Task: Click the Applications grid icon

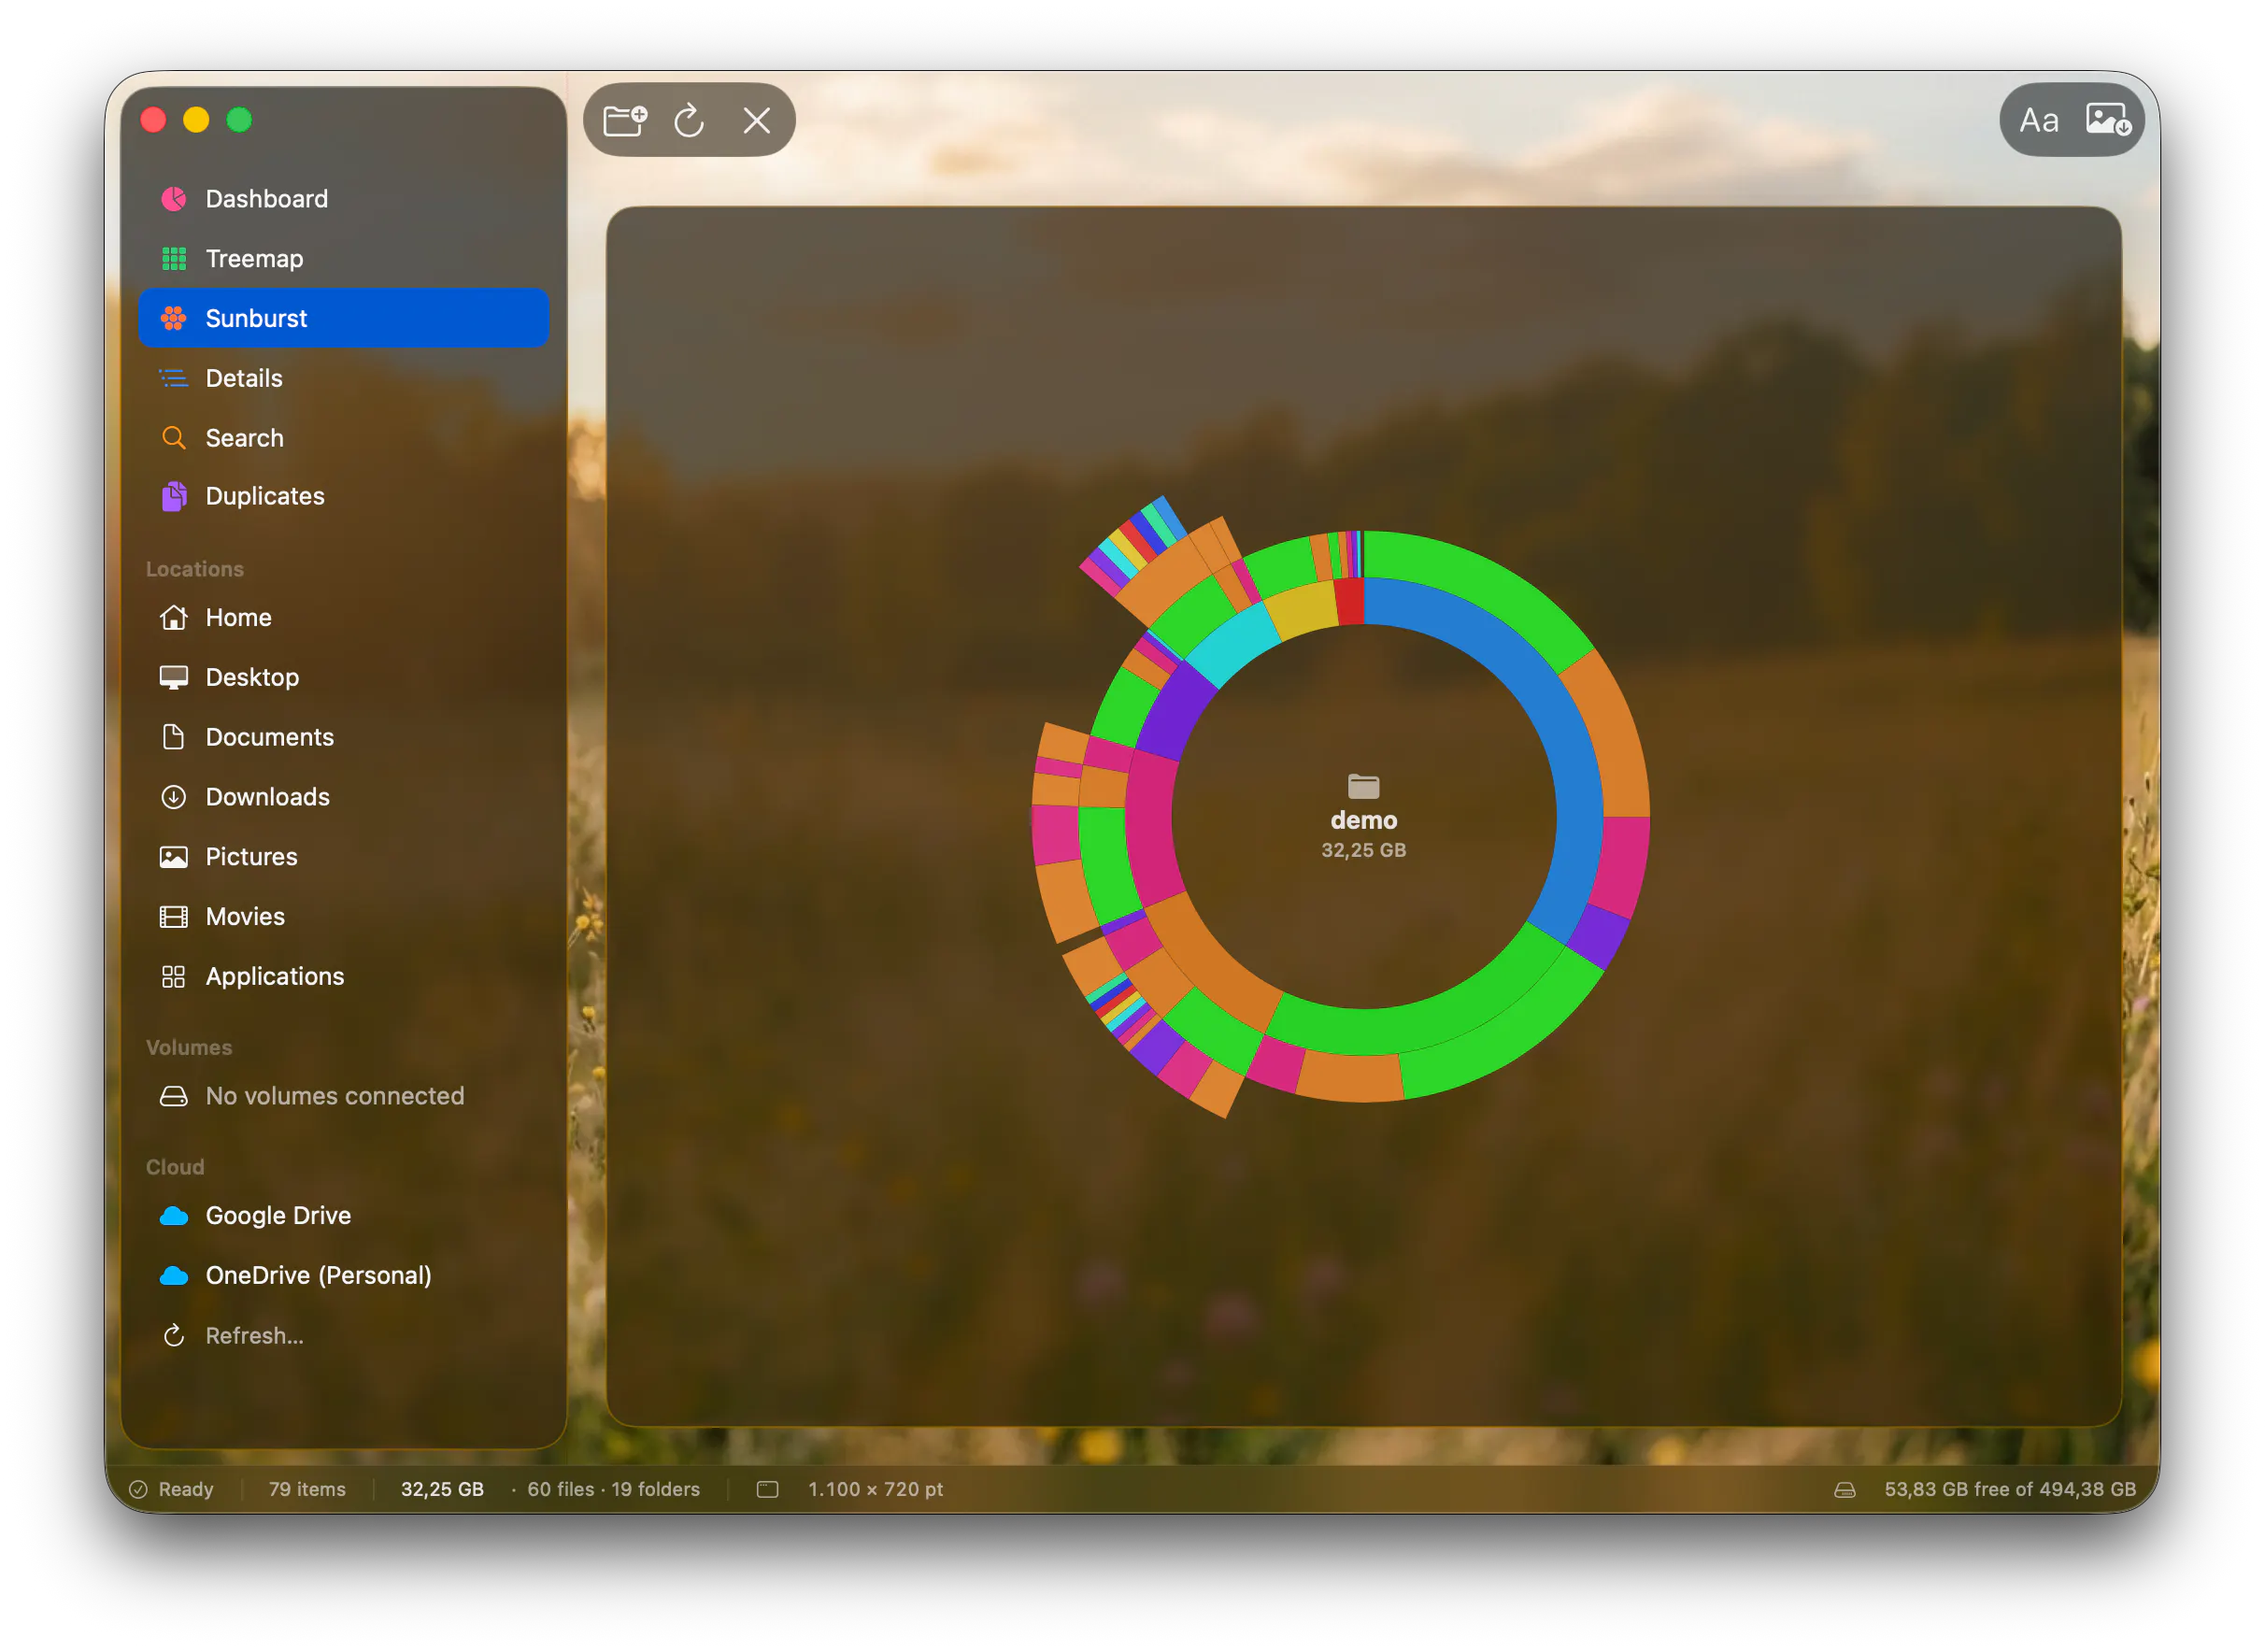Action: [174, 977]
